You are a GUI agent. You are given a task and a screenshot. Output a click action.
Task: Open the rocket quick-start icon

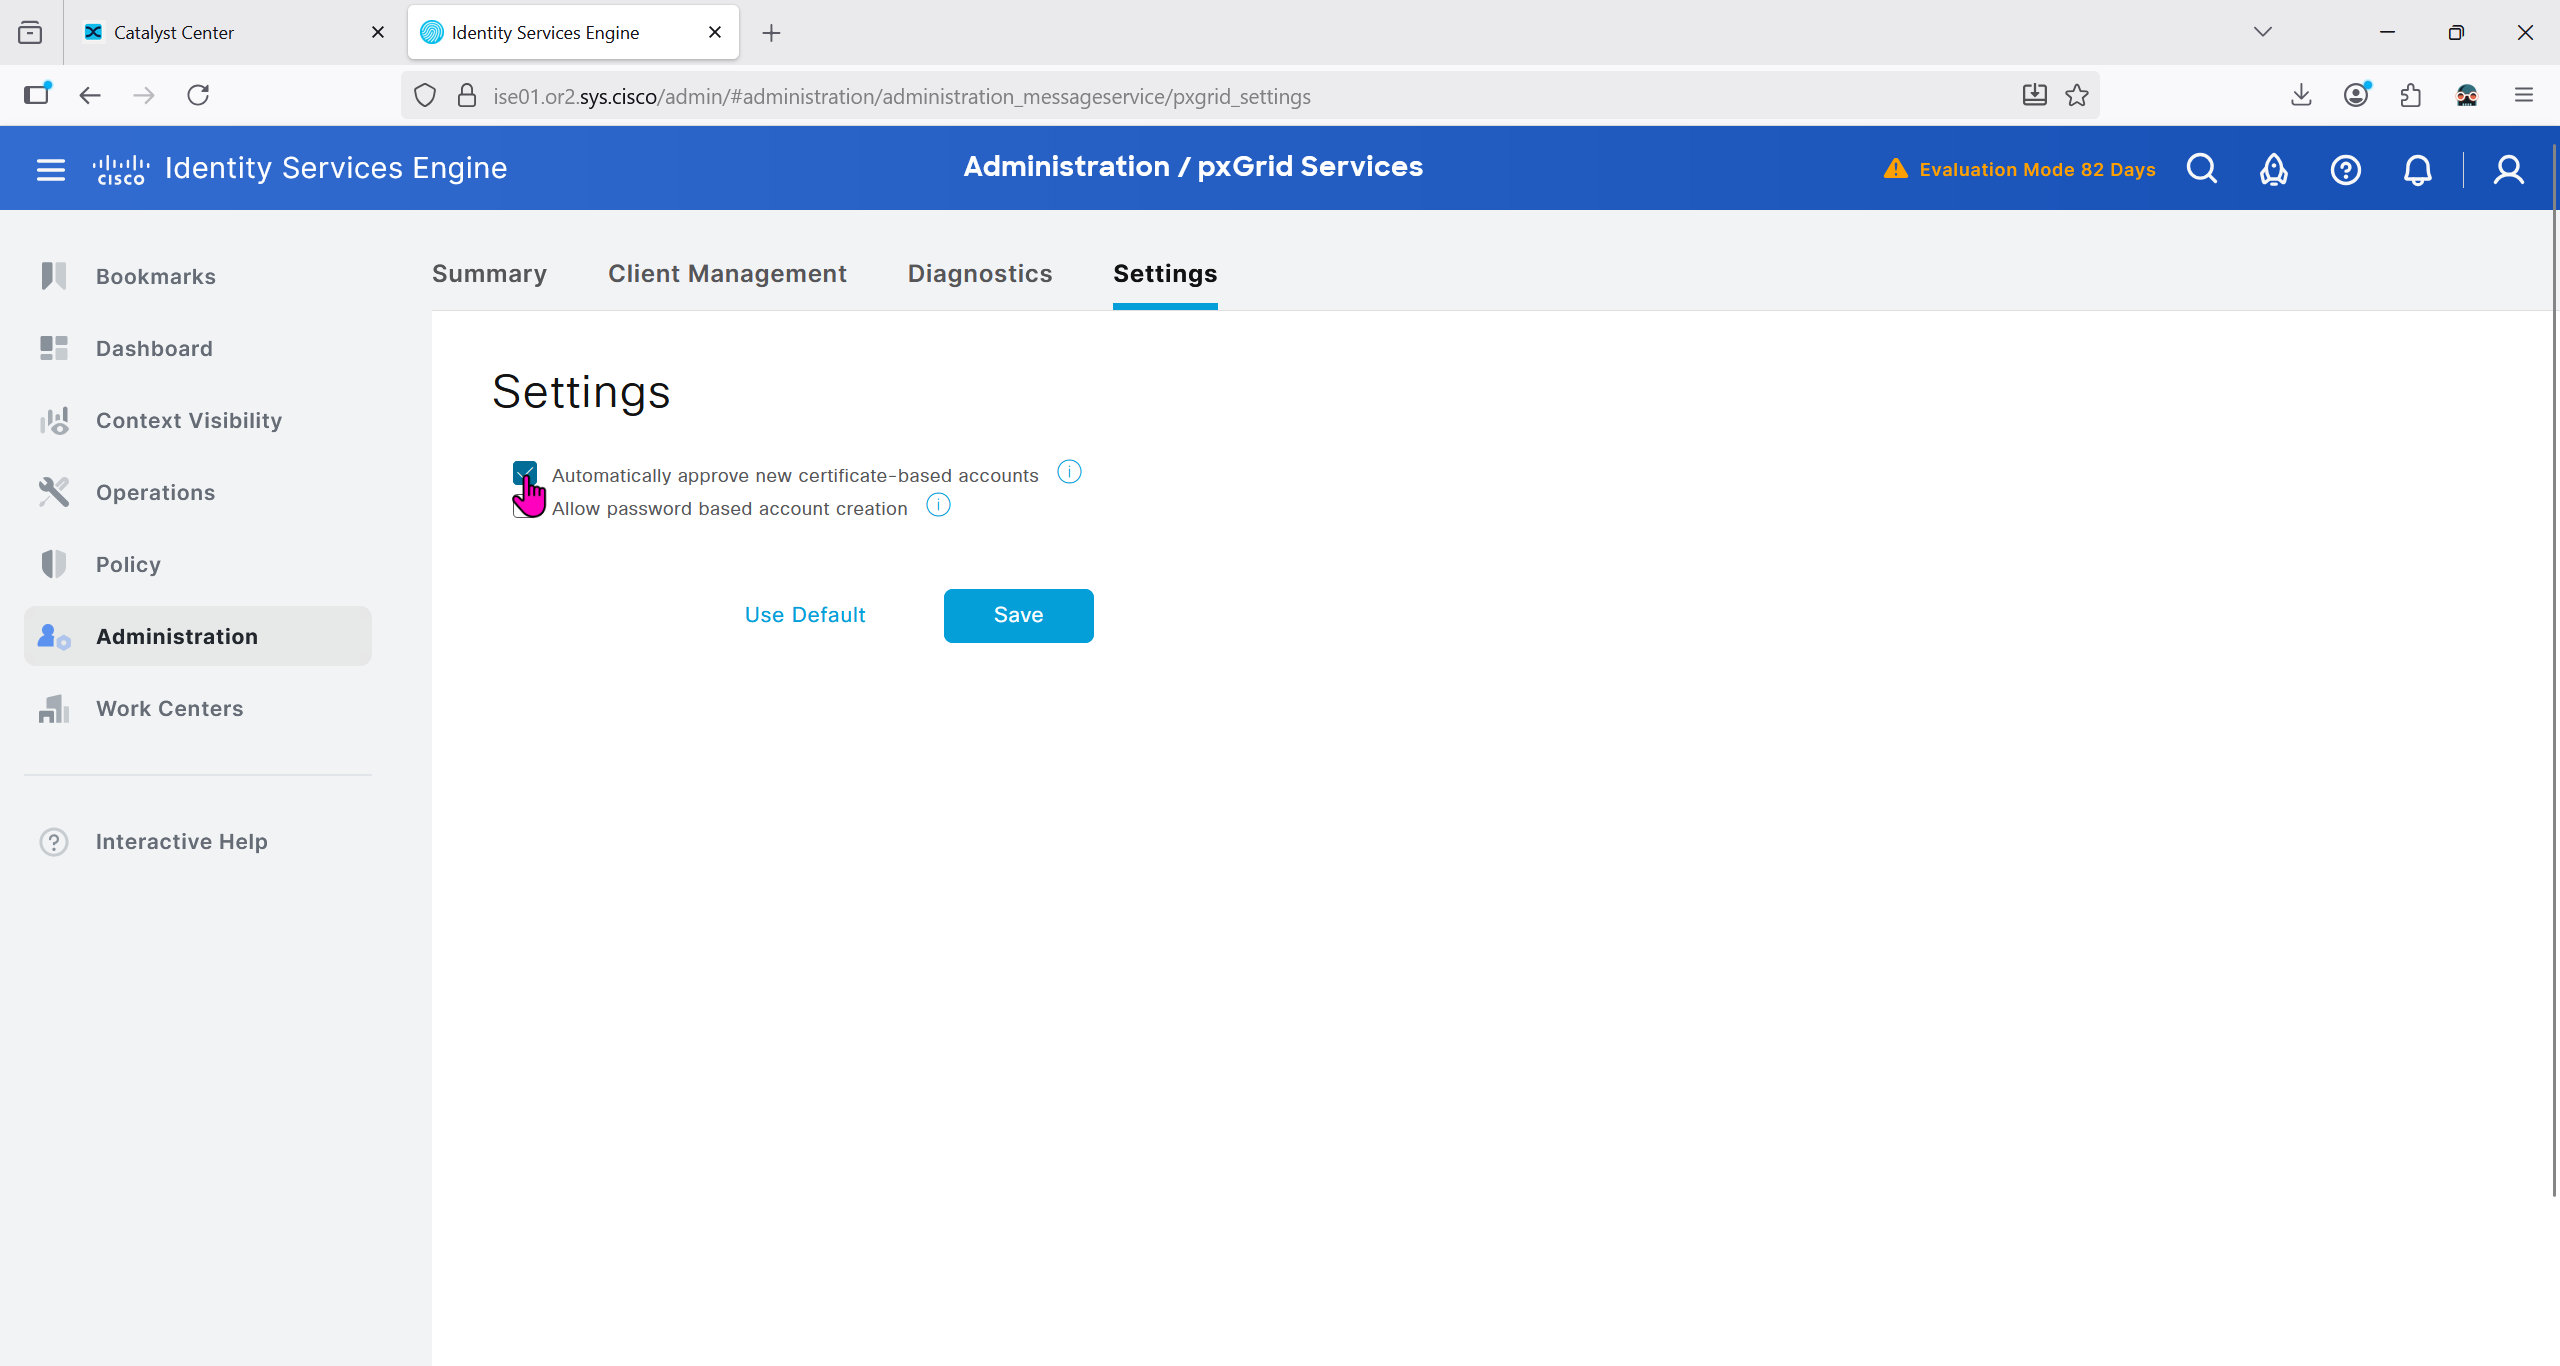pyautogui.click(x=2273, y=169)
